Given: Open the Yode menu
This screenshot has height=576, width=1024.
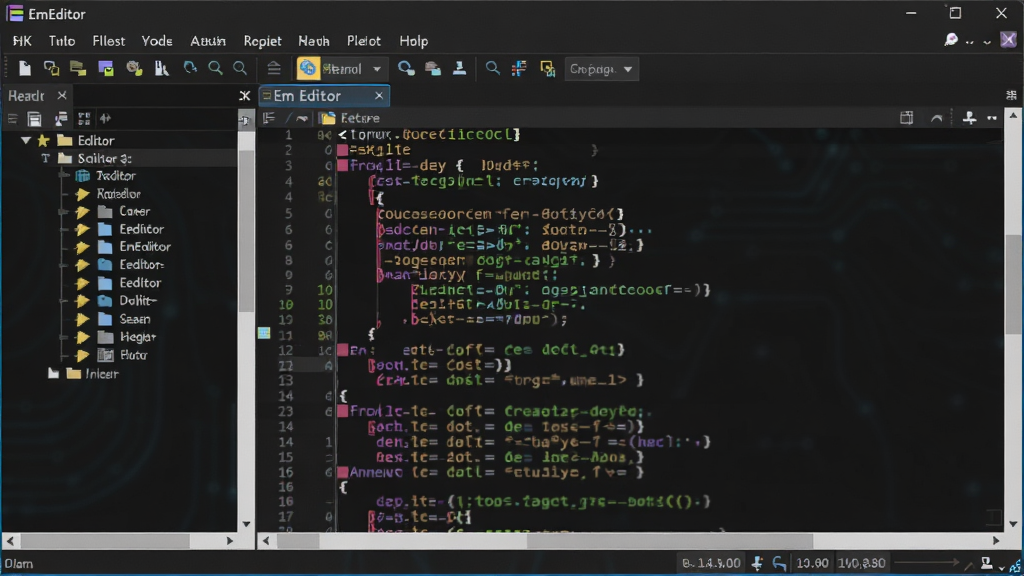Looking at the screenshot, I should click(157, 40).
